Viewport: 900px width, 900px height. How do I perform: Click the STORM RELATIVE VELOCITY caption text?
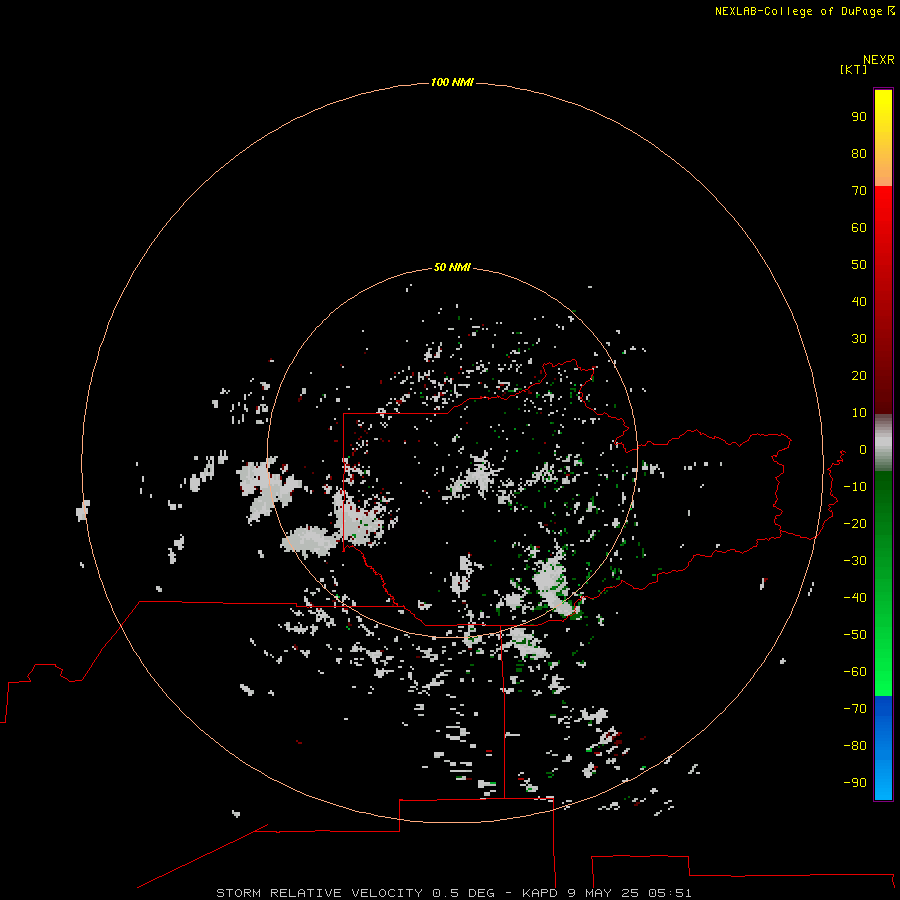coord(319,893)
